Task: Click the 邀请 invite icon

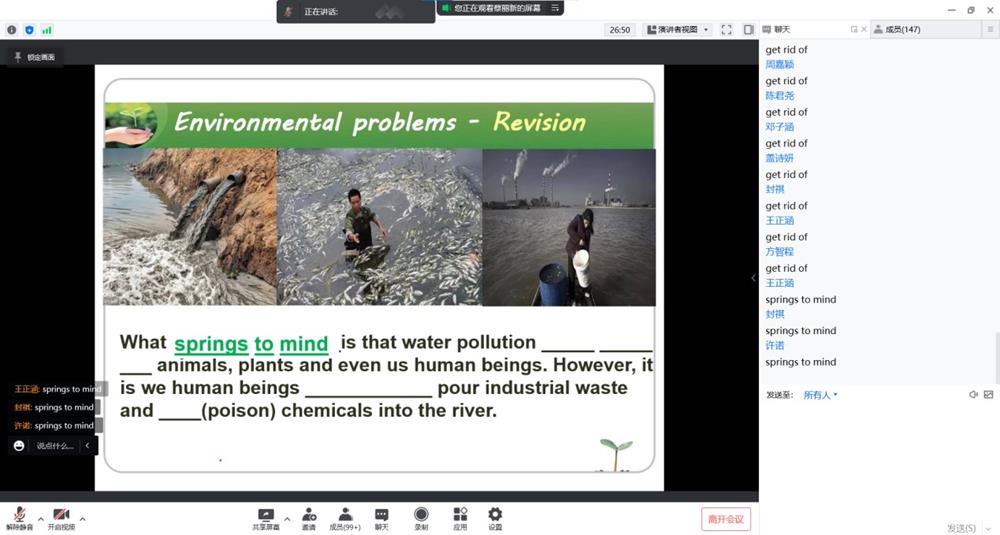Action: point(309,517)
